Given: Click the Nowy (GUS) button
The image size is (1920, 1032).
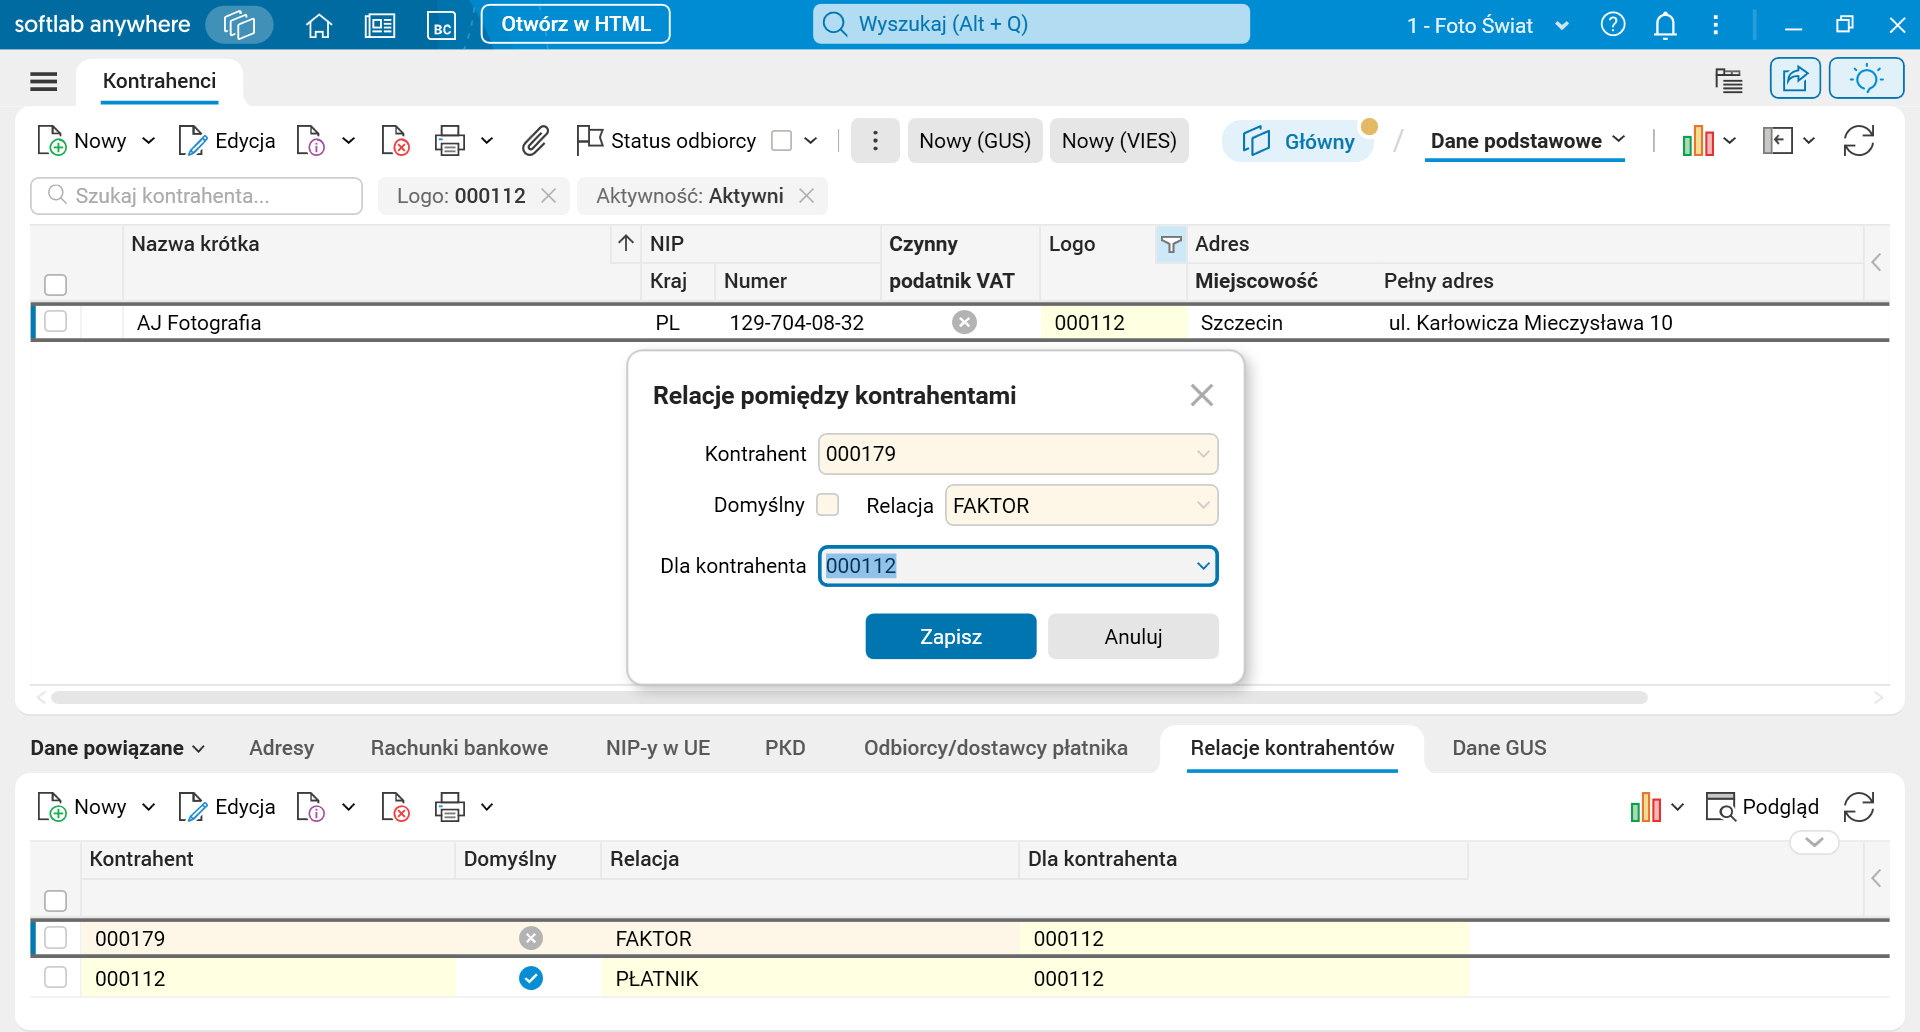Looking at the screenshot, I should (975, 141).
